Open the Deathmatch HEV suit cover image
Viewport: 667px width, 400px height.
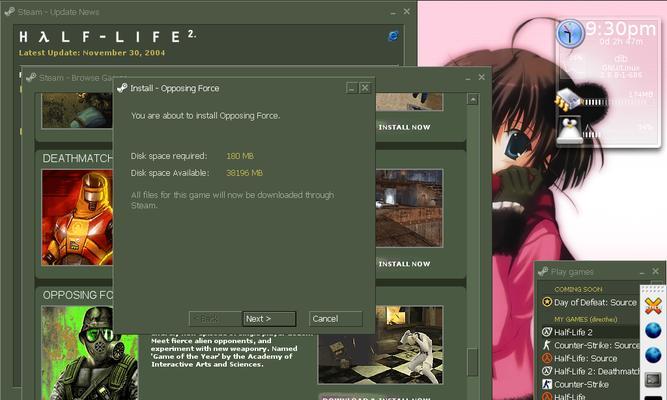tap(77, 217)
